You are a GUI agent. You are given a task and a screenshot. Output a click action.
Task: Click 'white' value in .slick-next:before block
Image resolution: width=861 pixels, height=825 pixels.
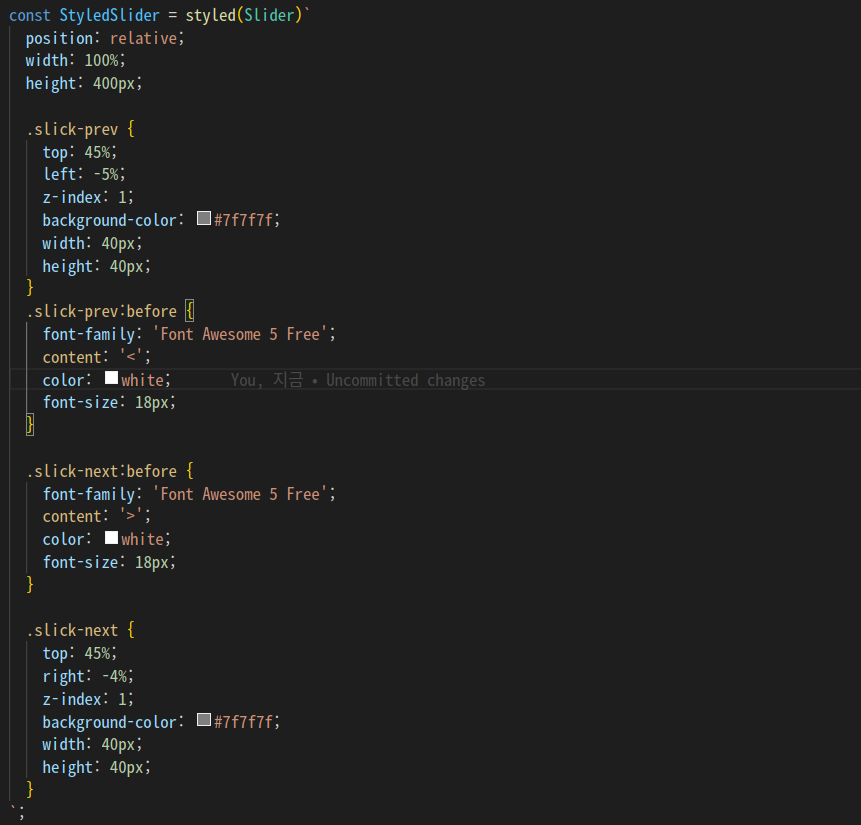point(142,539)
